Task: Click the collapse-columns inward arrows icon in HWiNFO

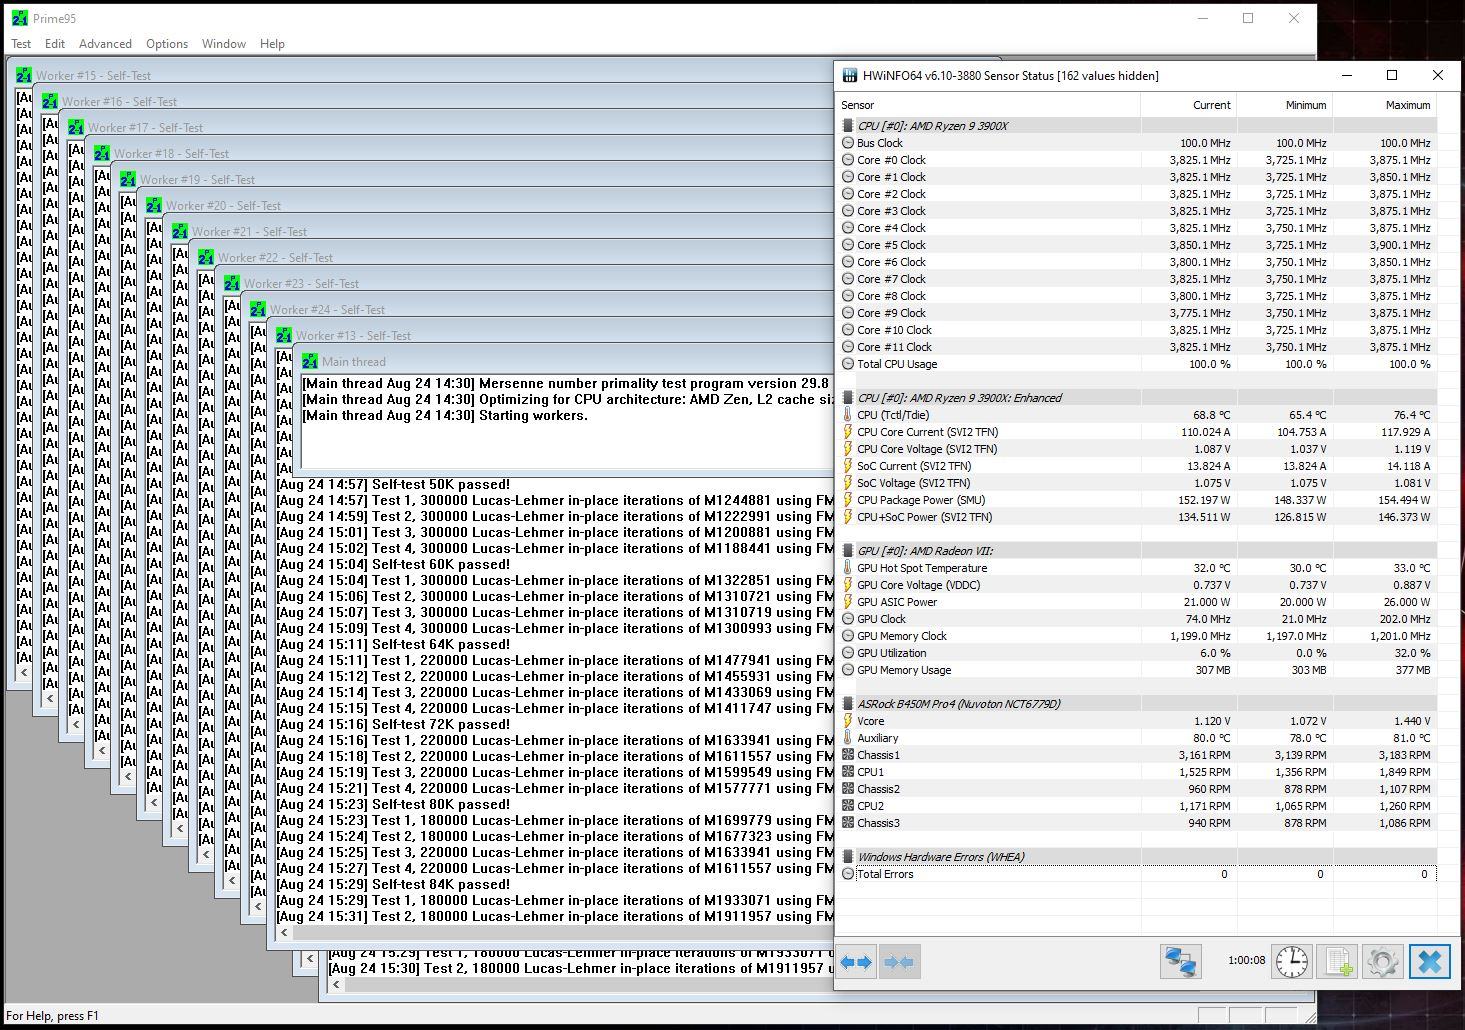Action: click(x=899, y=962)
